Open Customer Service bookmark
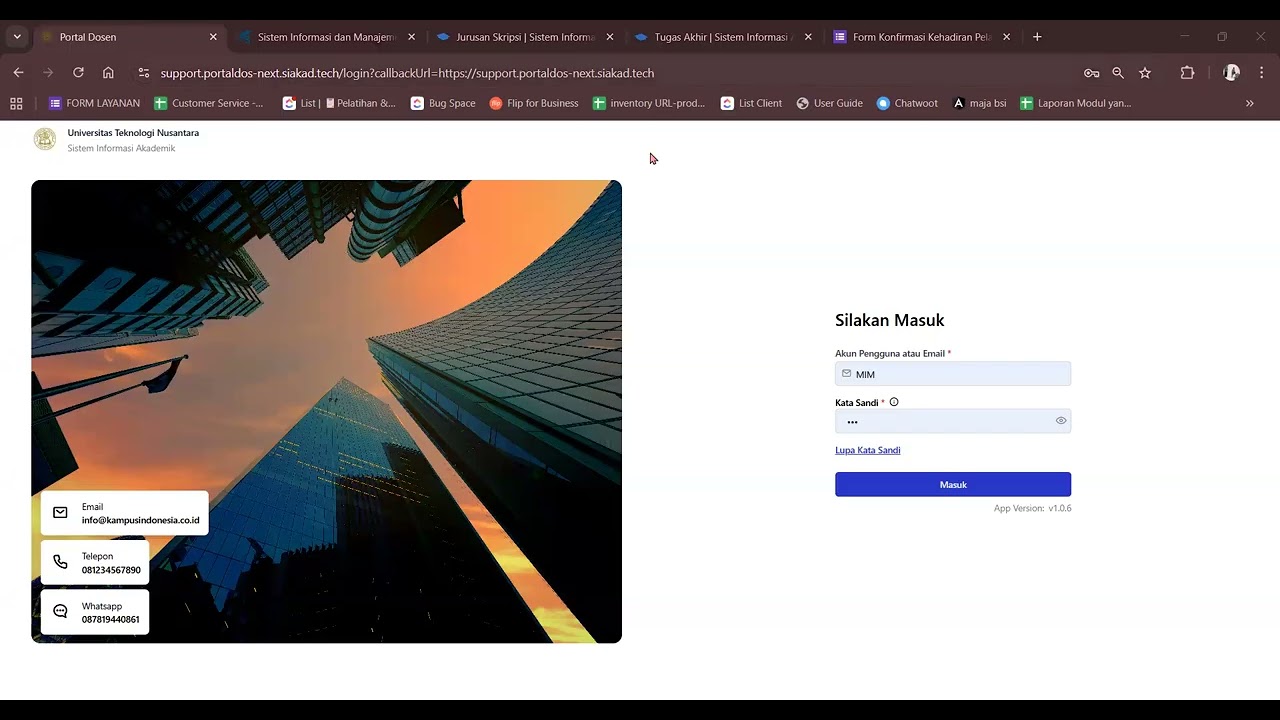The height and width of the screenshot is (720, 1280). click(209, 103)
